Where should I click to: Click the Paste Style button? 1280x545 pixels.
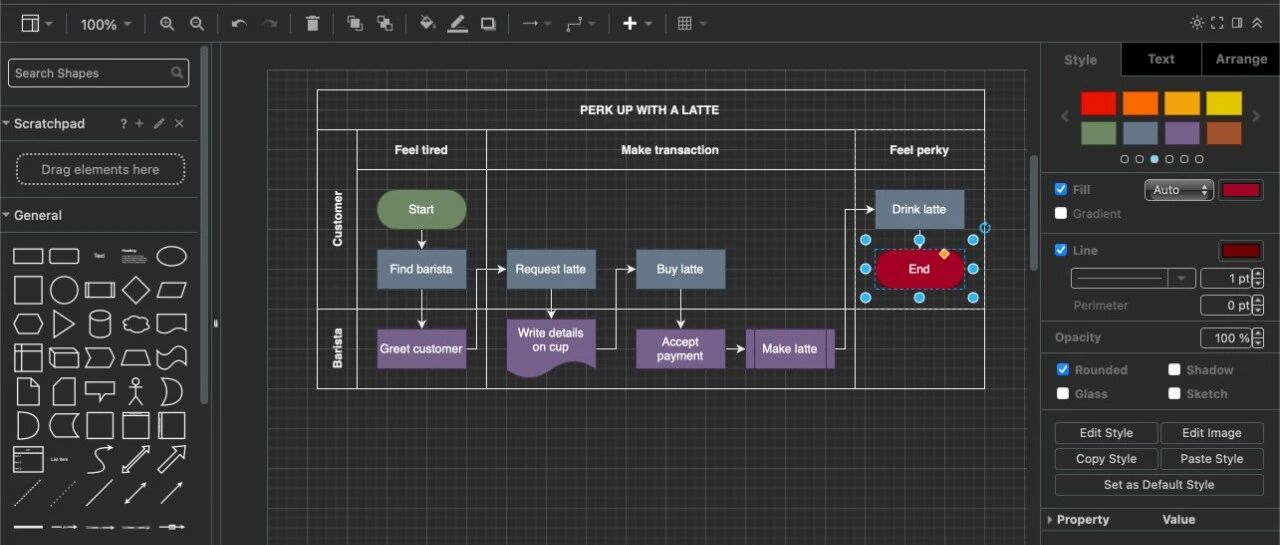click(1211, 459)
